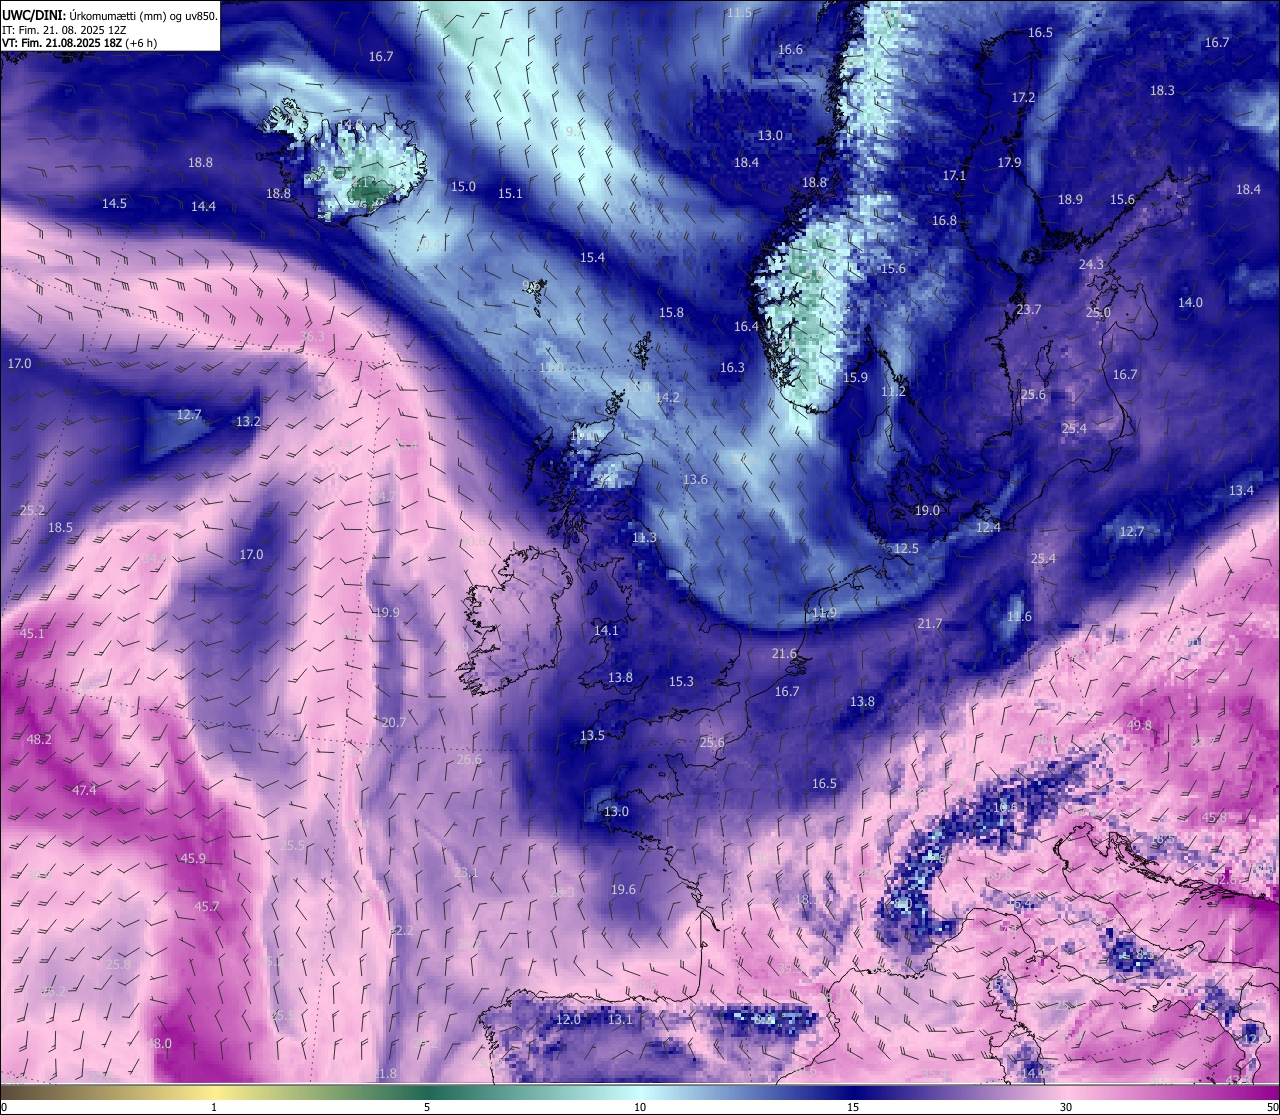Click the map value 25.0
The image size is (1280, 1115).
pos(1098,313)
